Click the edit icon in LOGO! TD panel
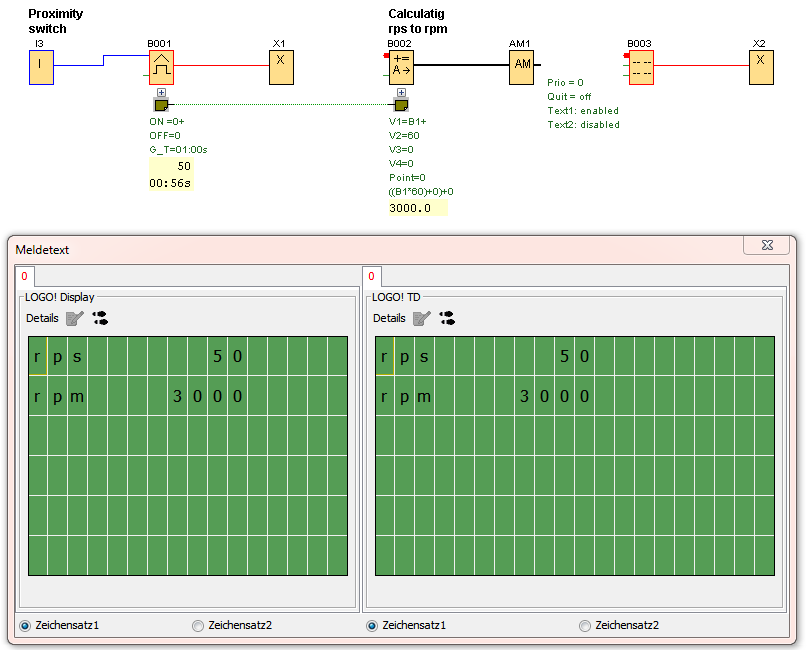The image size is (809, 651). point(422,318)
